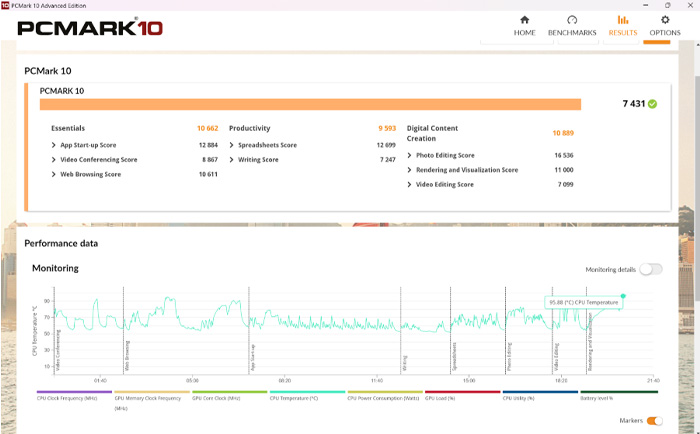This screenshot has width=700, height=434.
Task: Click the Digital Content Creation heading
Action: (432, 134)
